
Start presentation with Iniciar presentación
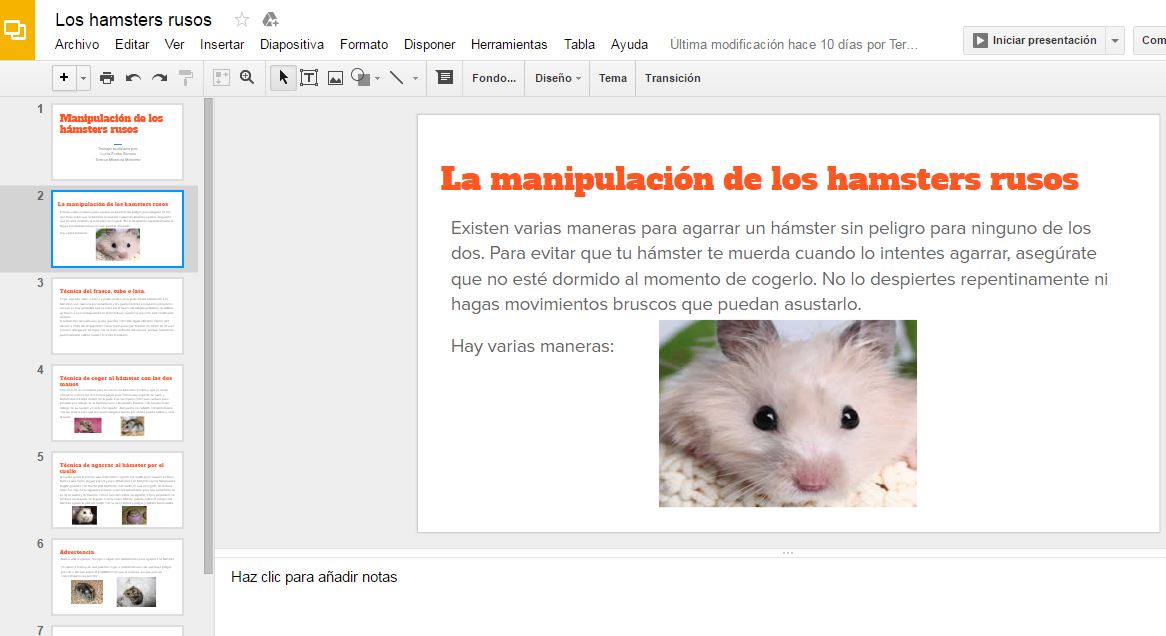[x=1034, y=40]
